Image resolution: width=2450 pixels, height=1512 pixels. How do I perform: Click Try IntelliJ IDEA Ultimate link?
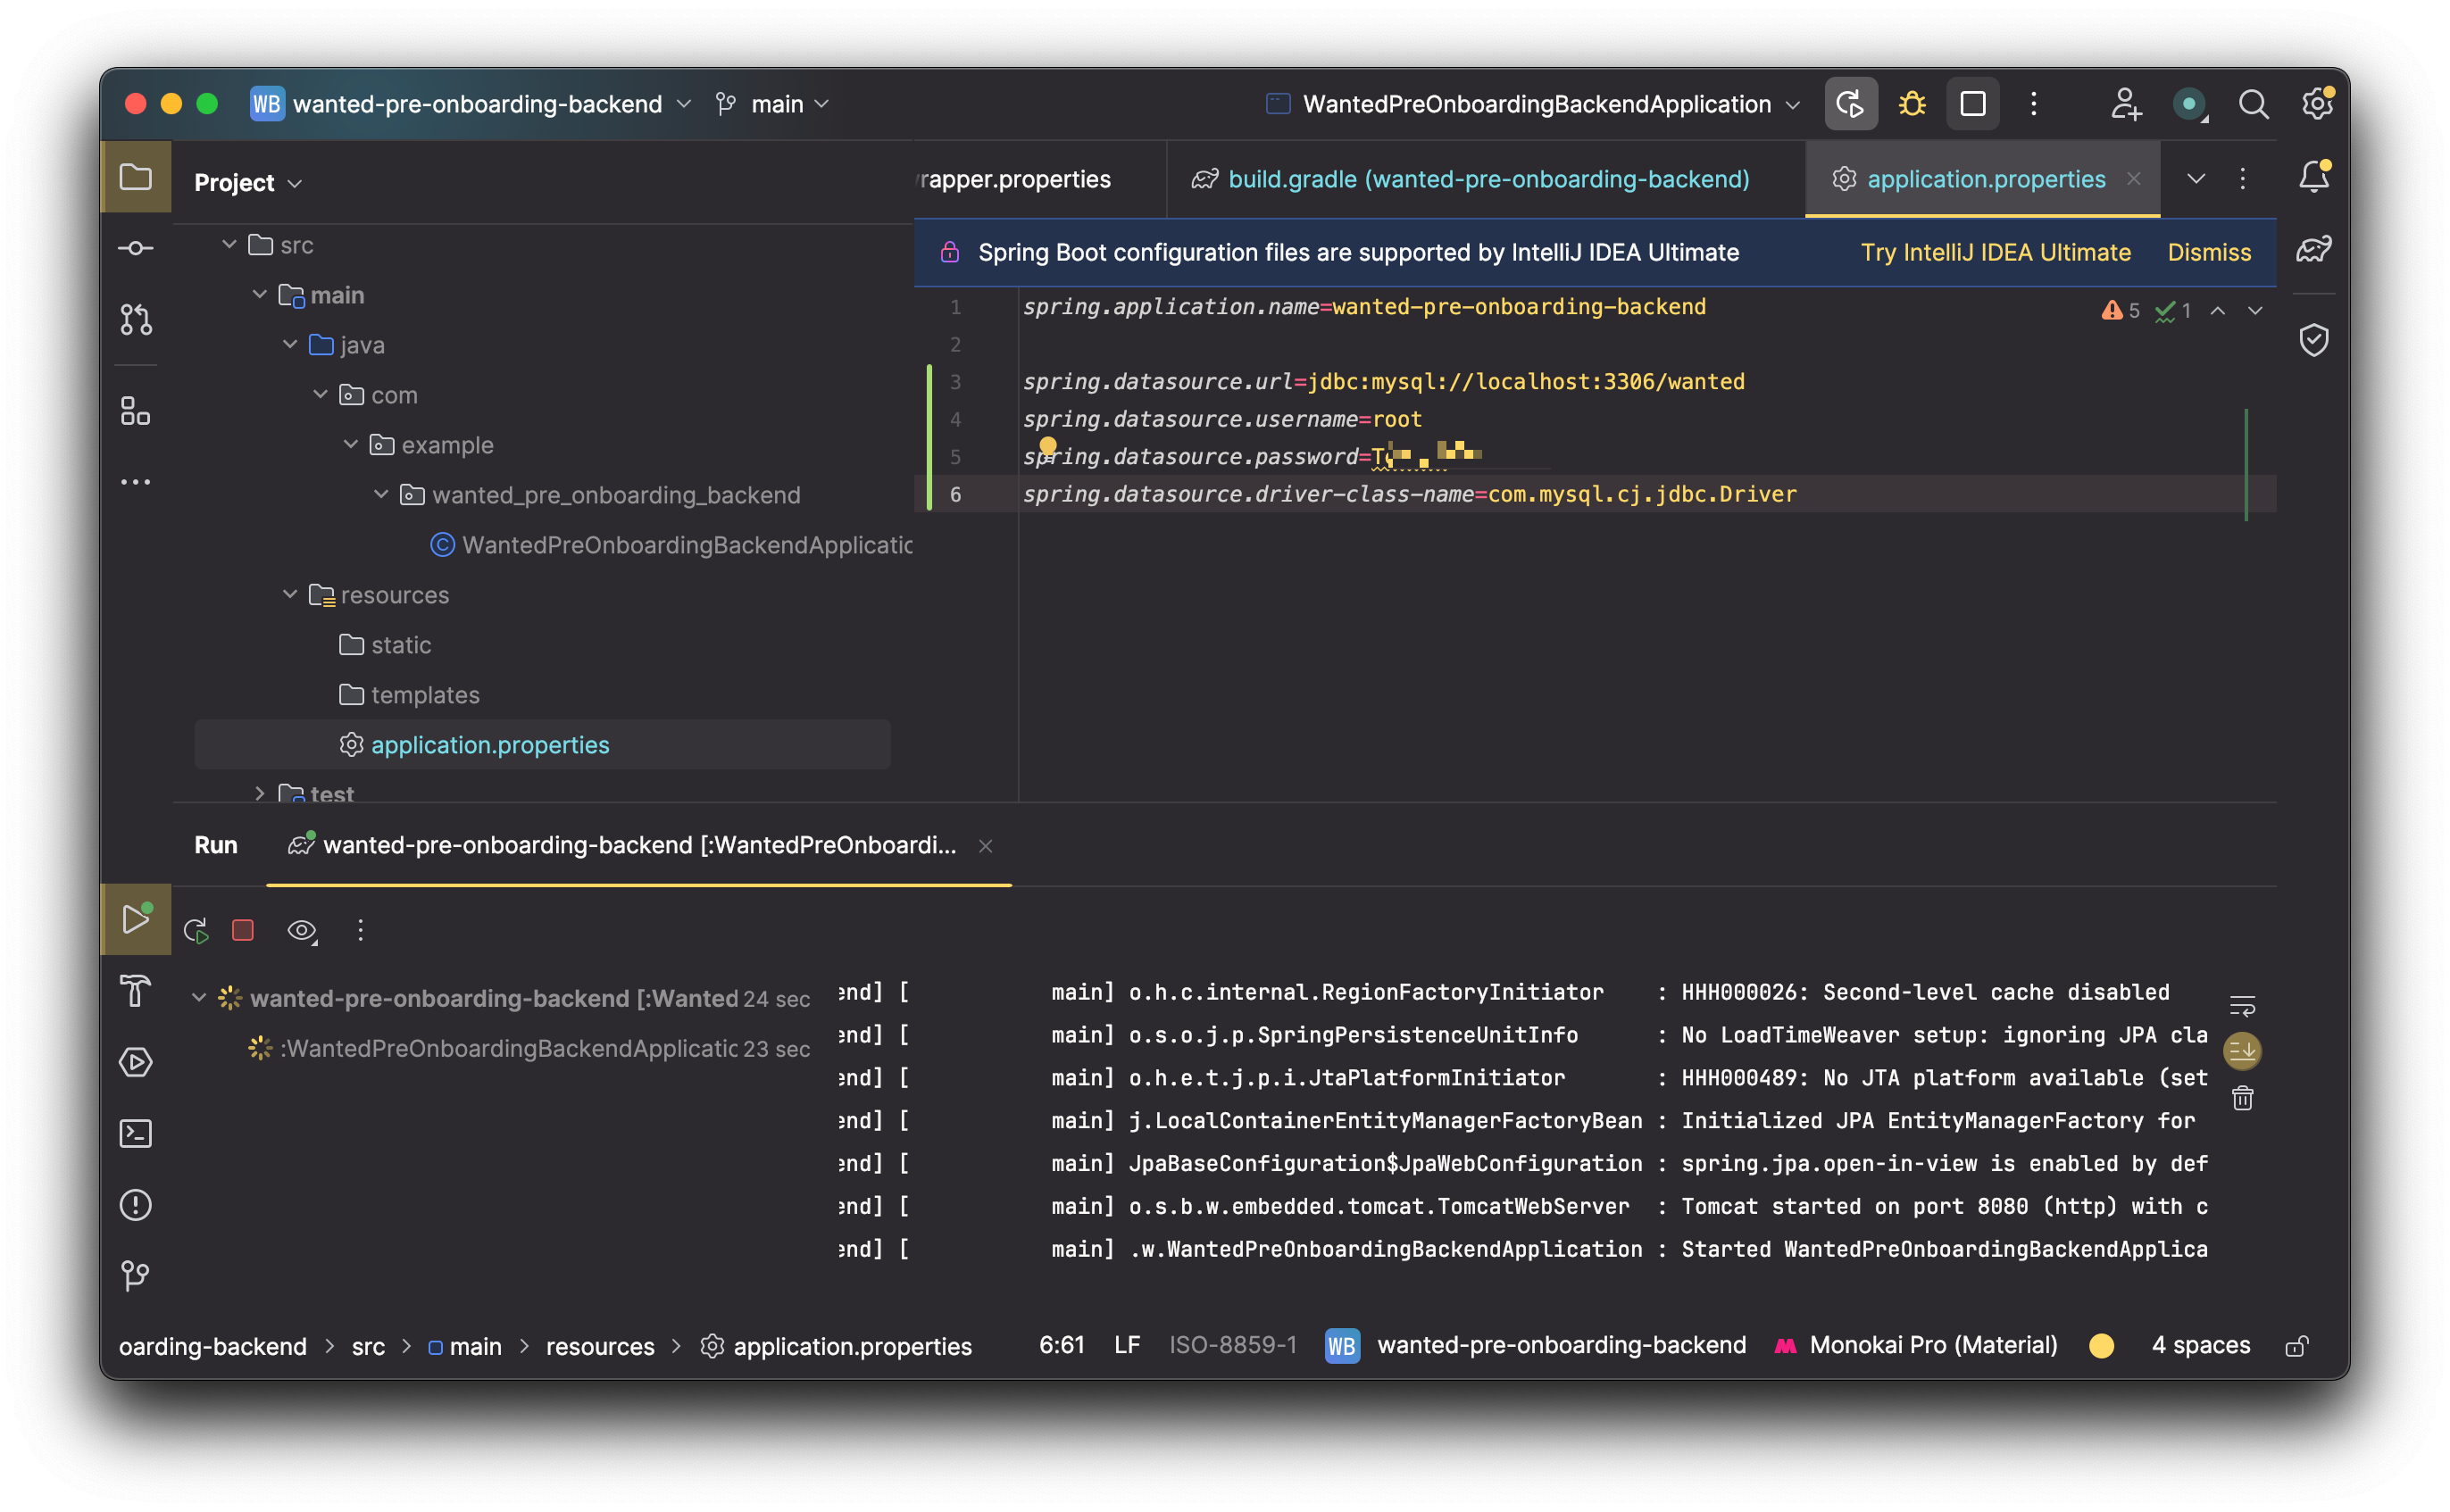click(1995, 253)
